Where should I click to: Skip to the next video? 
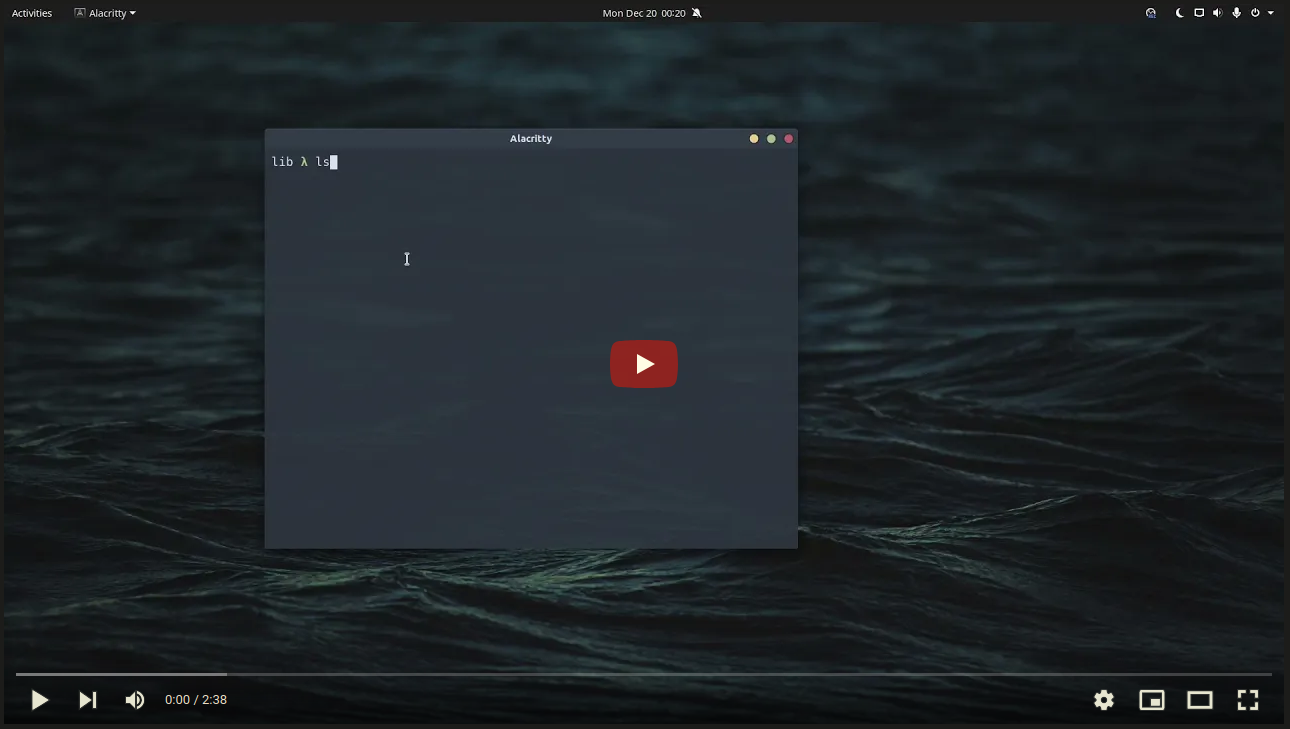click(x=88, y=700)
